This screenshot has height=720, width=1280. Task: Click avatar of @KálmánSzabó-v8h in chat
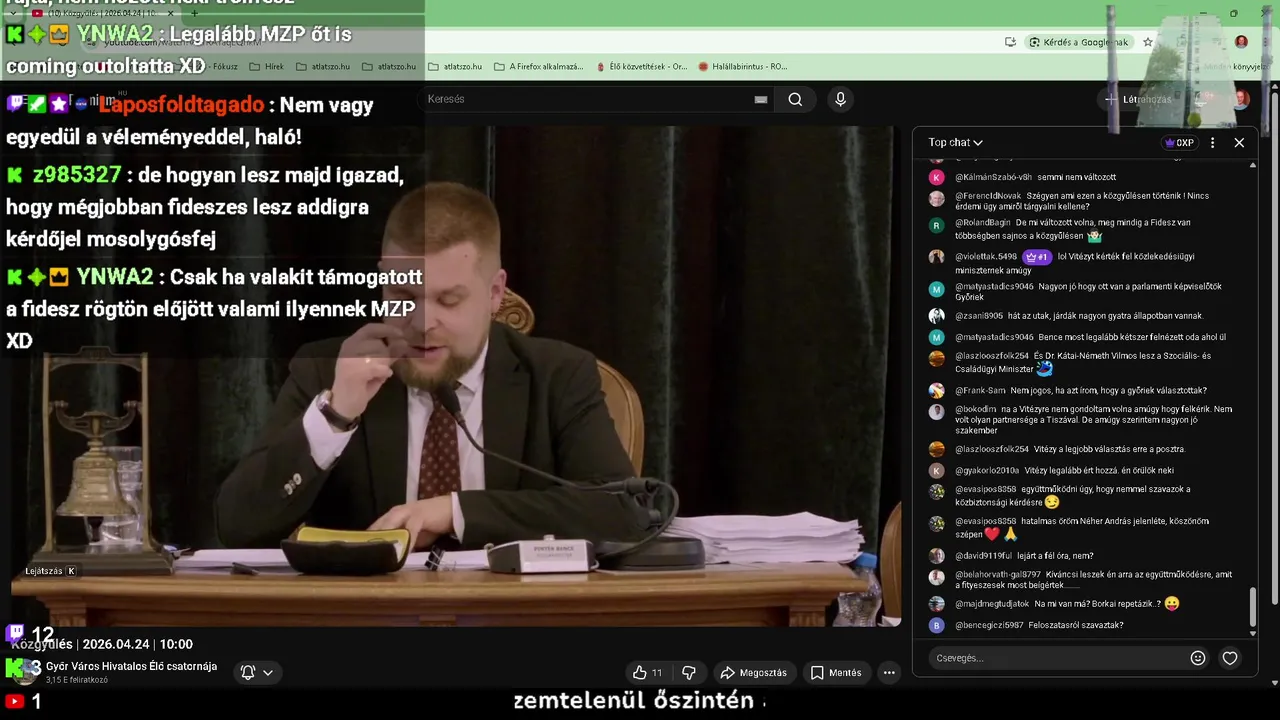[936, 177]
